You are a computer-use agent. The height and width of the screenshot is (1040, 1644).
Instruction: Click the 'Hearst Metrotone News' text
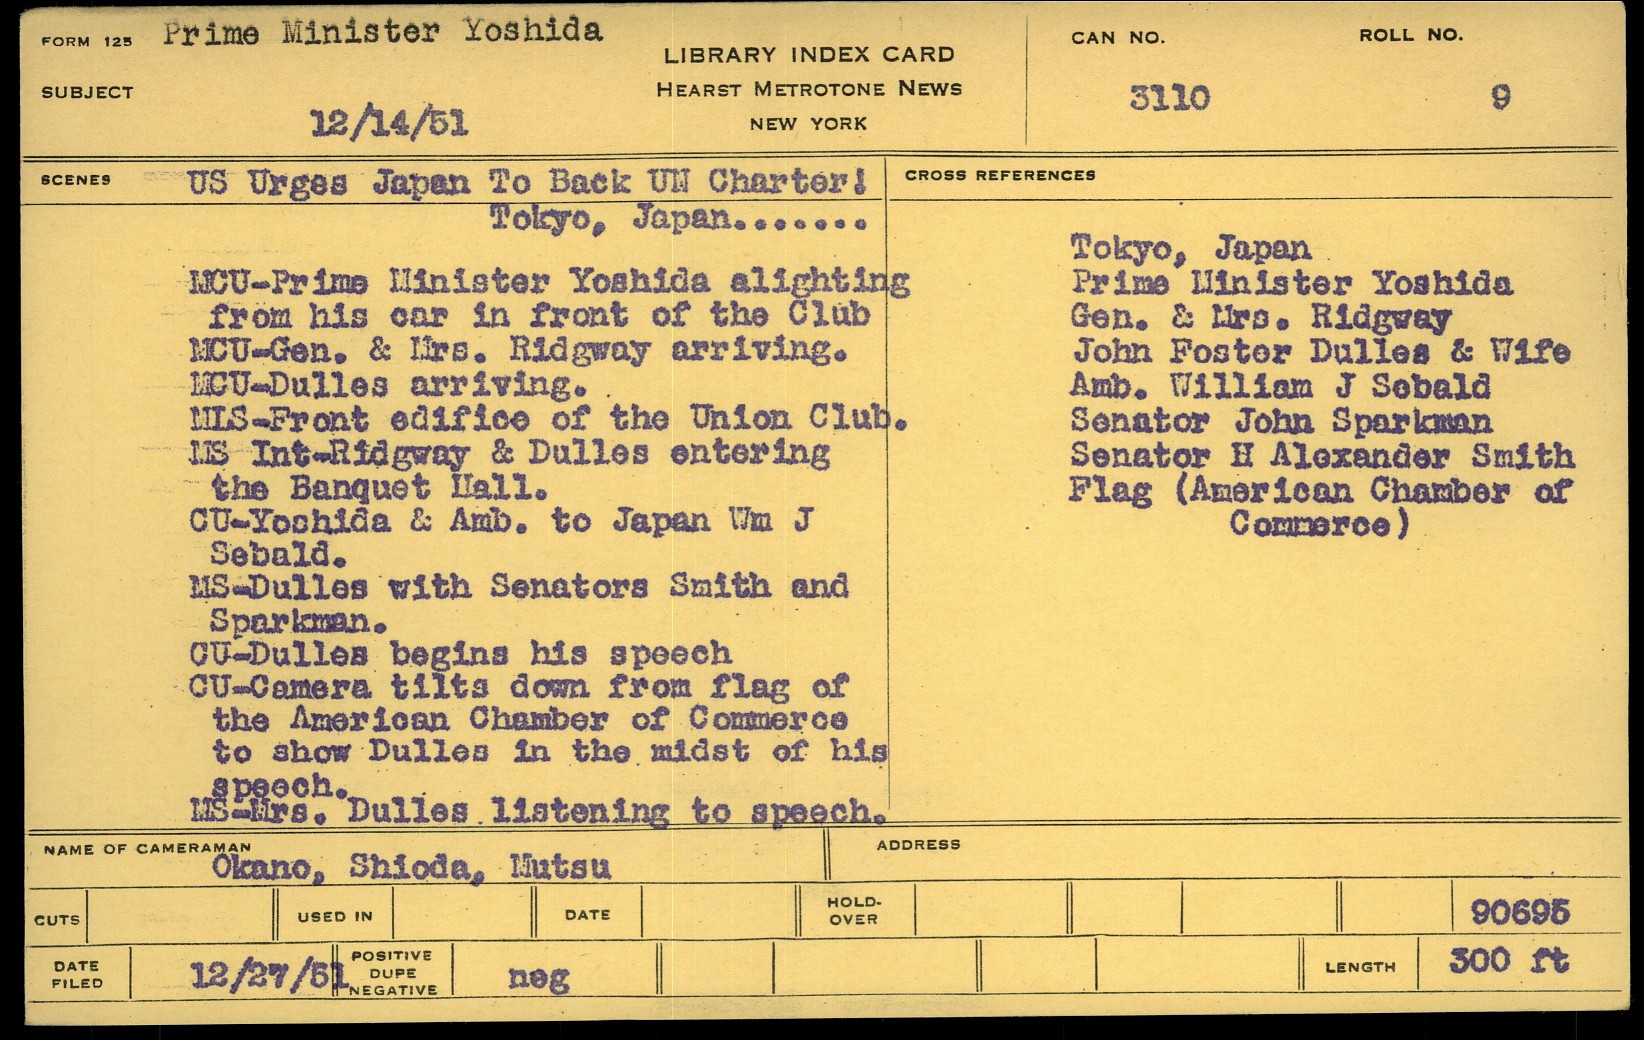808,89
